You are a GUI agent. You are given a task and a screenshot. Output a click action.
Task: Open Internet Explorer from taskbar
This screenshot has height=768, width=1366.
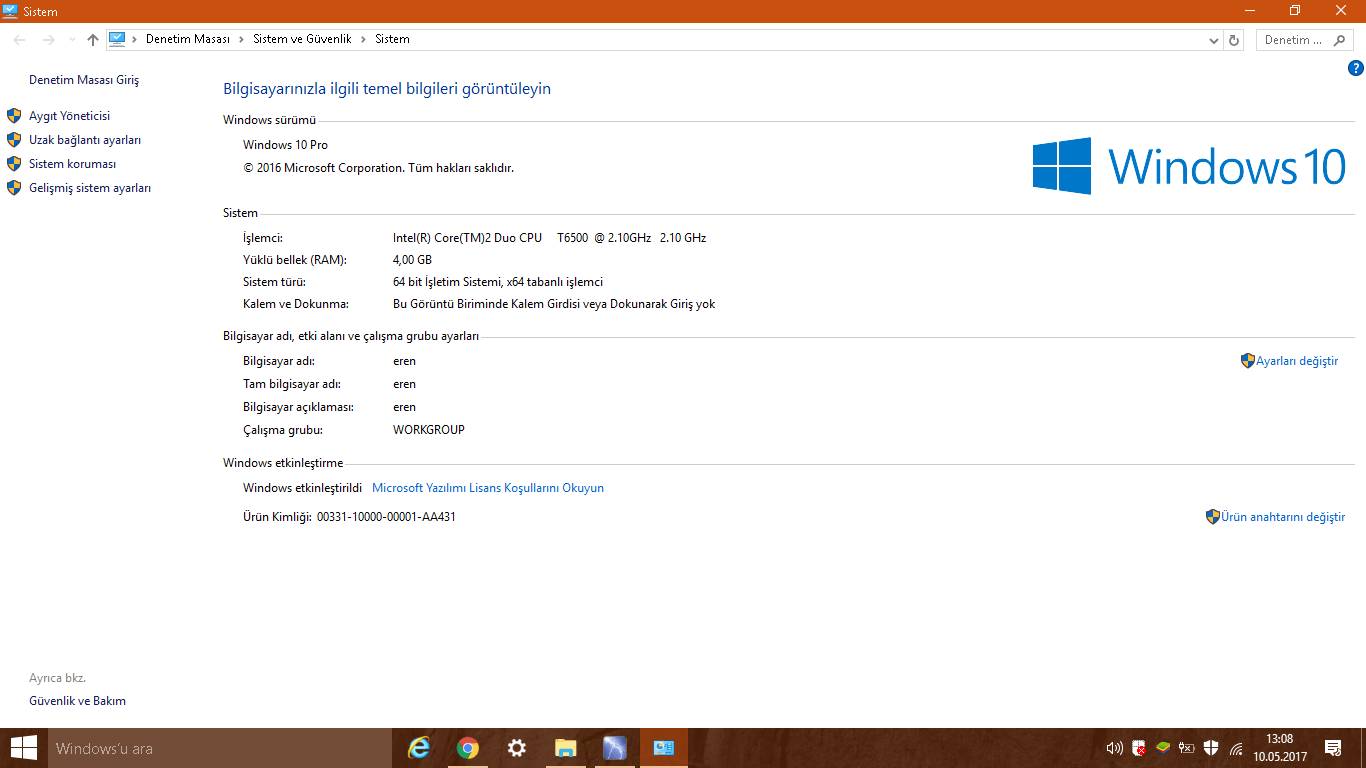pos(419,748)
